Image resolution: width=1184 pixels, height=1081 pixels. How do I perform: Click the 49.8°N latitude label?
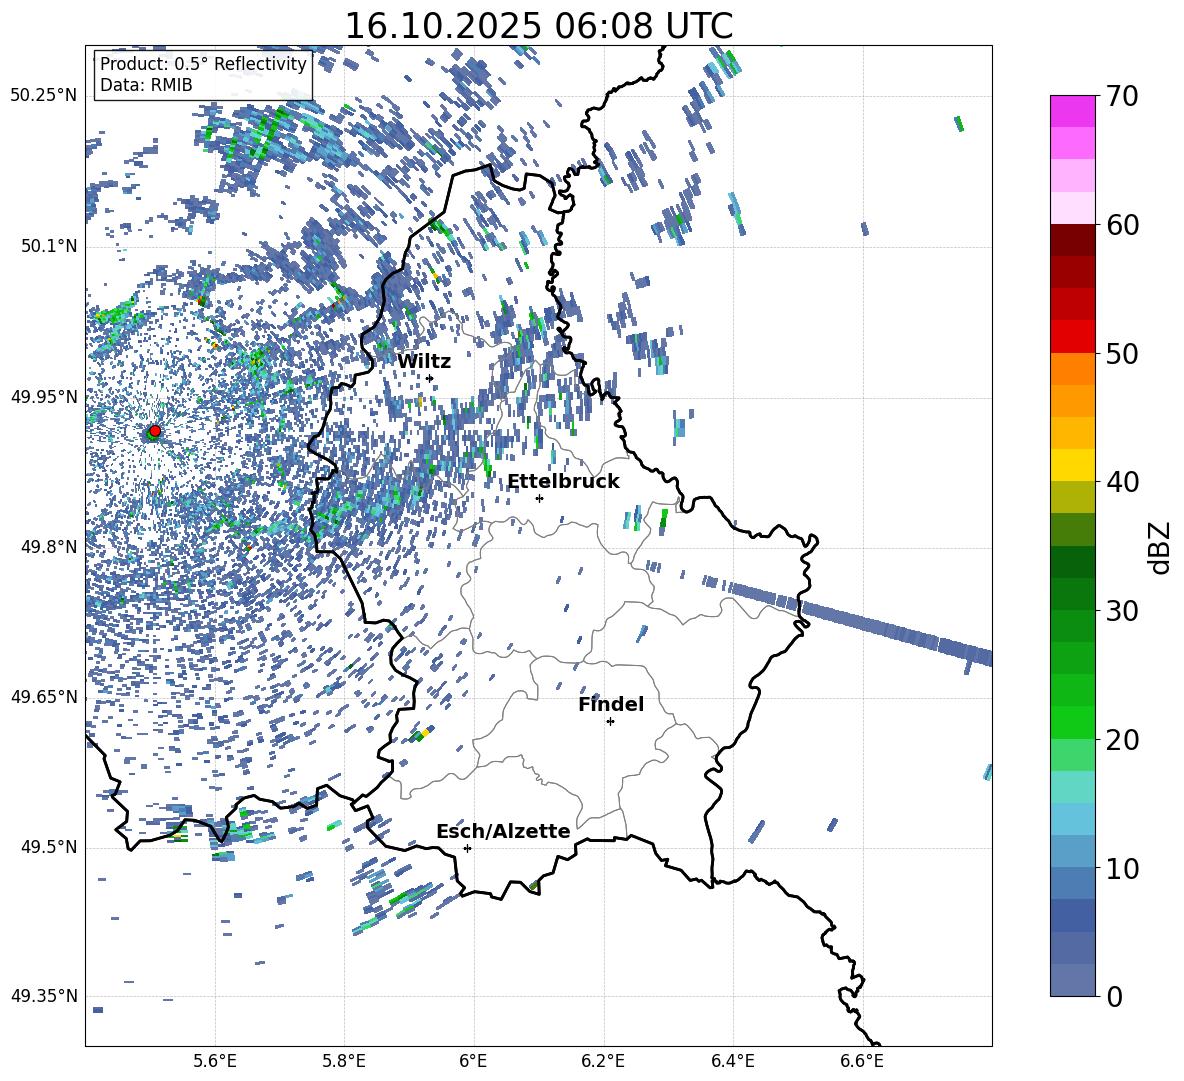[x=48, y=547]
